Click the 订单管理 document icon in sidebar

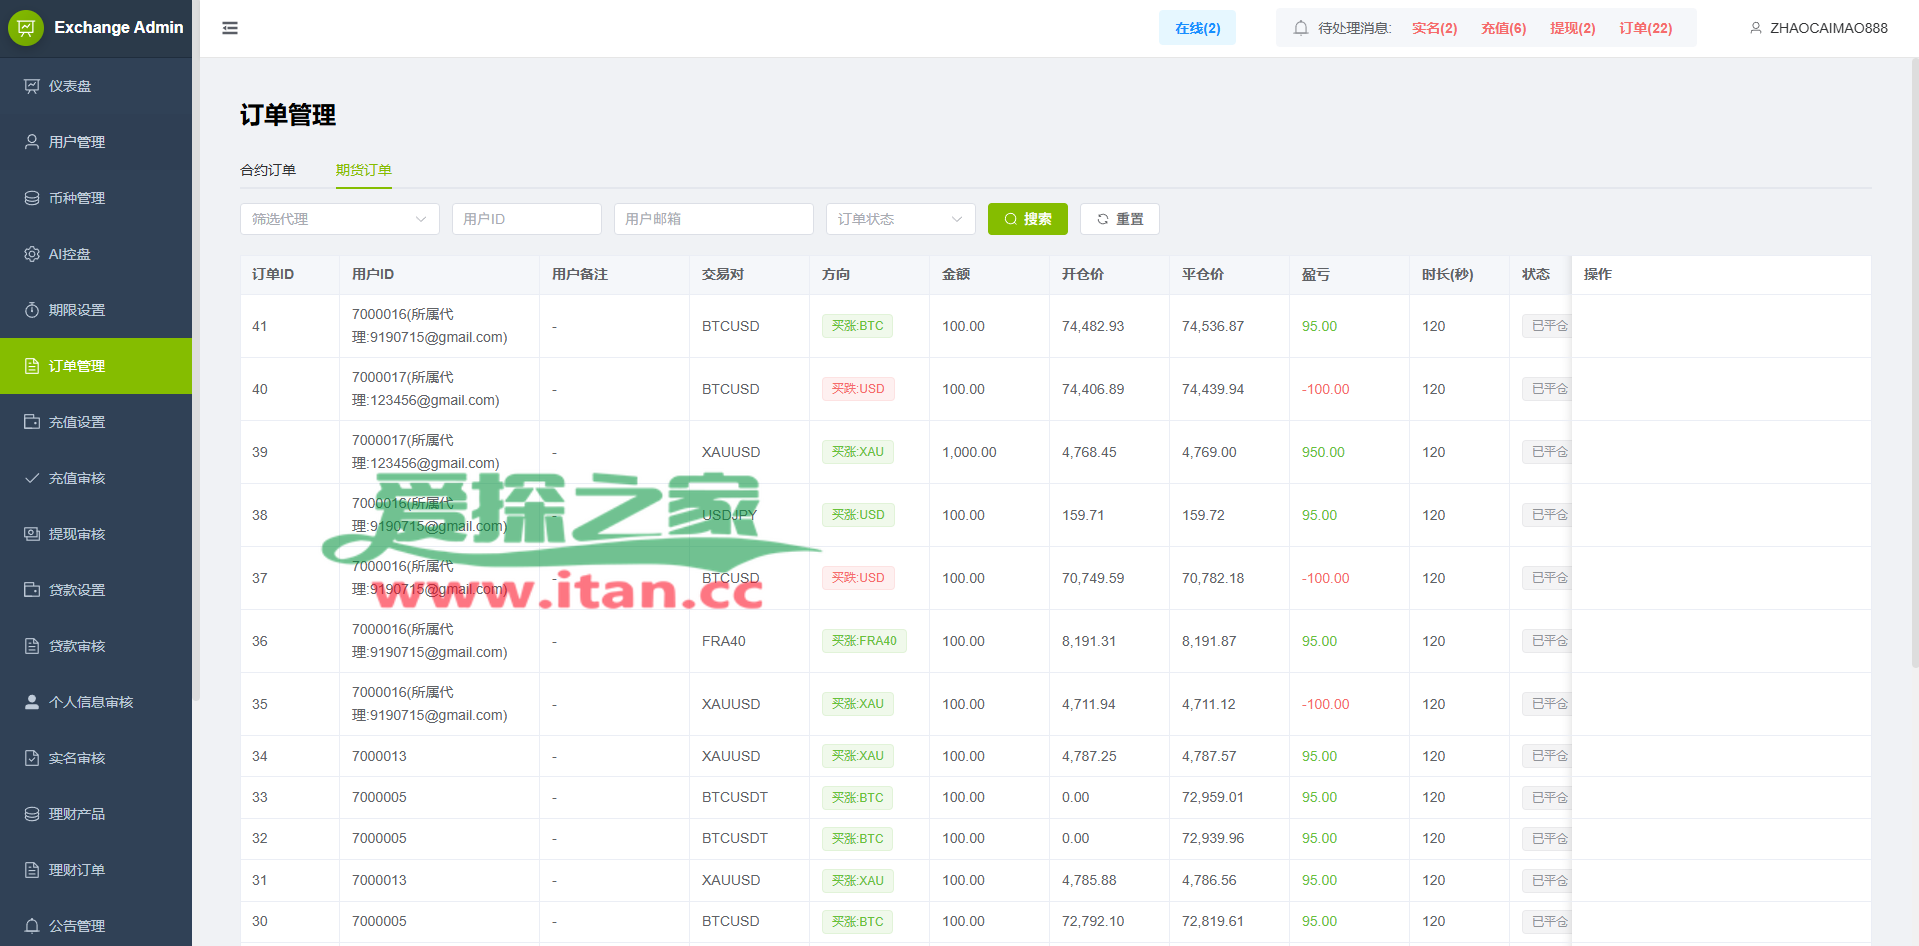(32, 366)
